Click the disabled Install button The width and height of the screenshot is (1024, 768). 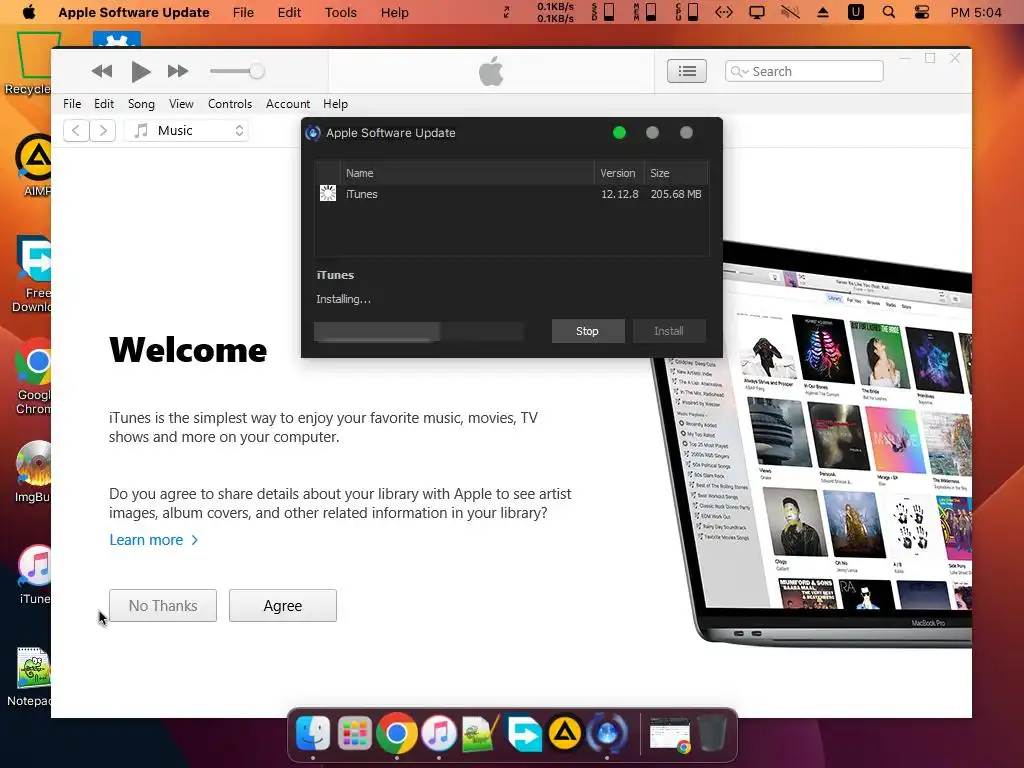[669, 331]
